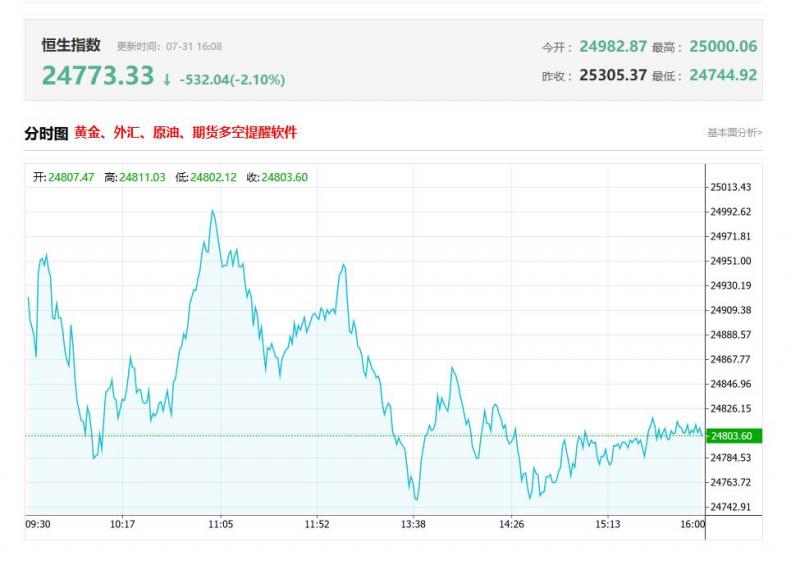Image resolution: width=800 pixels, height=565 pixels.
Task: Click the 24930.19 axis label
Action: 731,285
